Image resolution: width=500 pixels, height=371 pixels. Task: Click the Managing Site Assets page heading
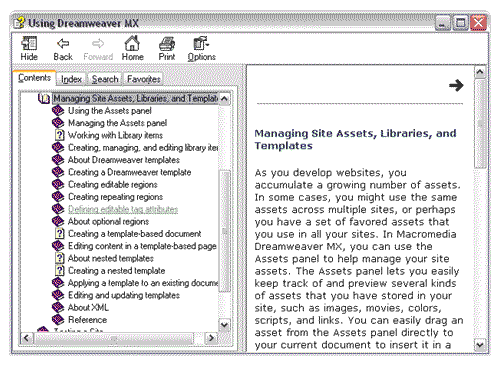tap(355, 139)
